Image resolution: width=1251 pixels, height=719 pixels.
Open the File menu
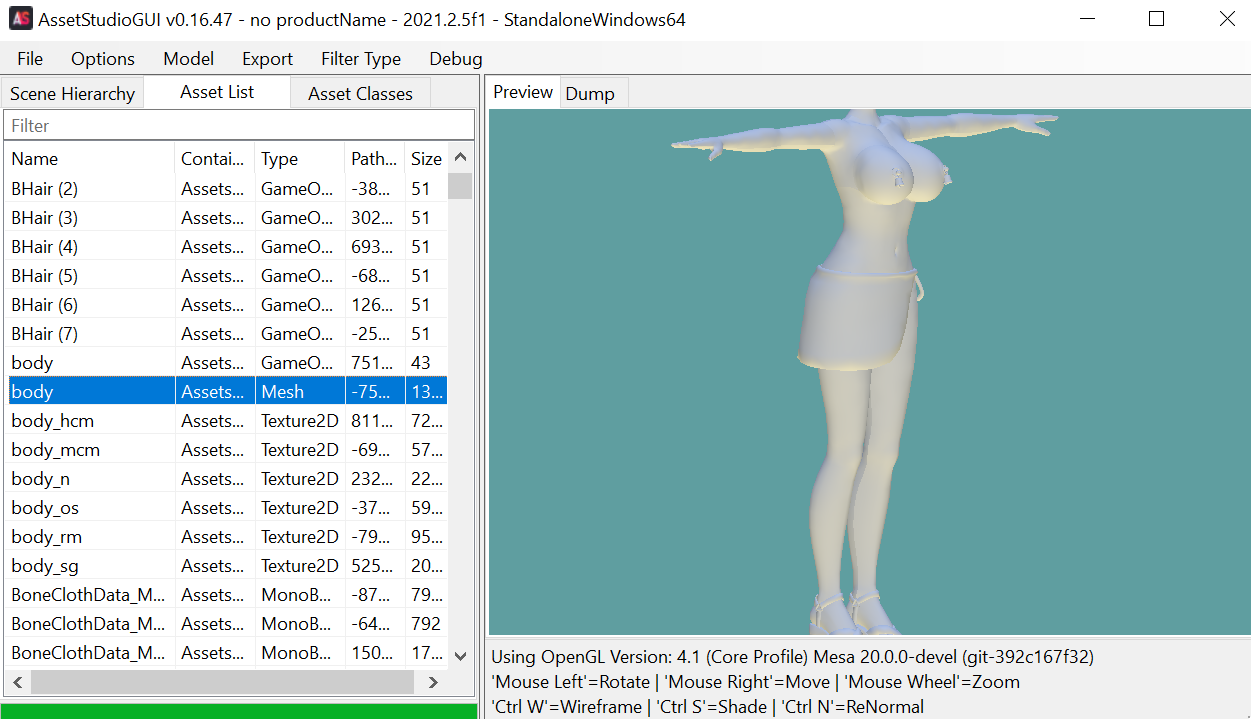30,59
